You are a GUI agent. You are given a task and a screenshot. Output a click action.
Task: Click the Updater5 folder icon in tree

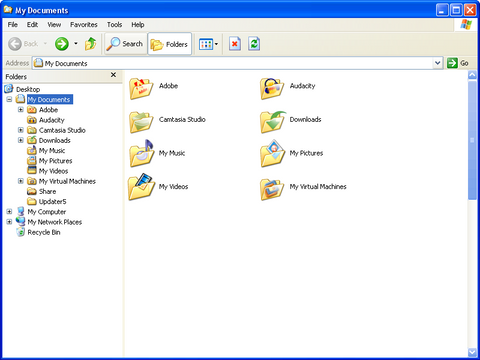32,201
